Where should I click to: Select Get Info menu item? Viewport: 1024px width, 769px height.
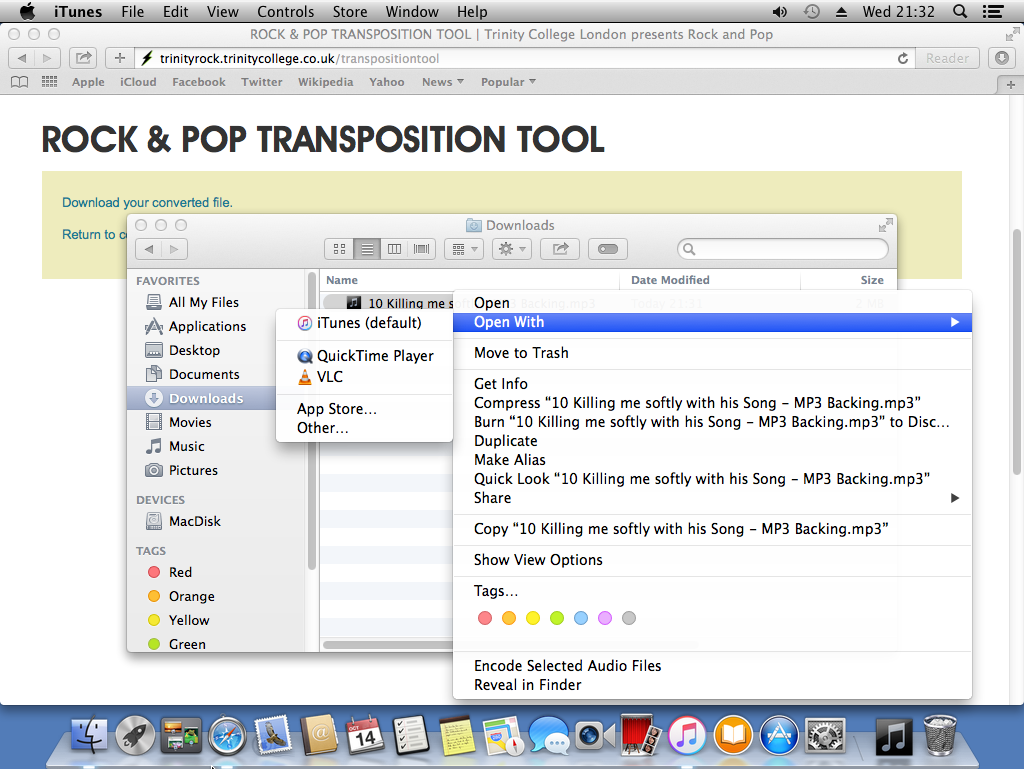click(x=712, y=383)
